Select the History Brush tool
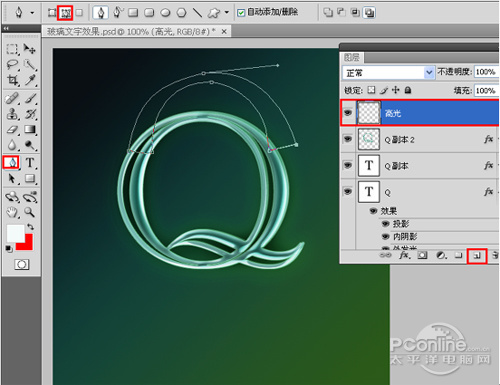500x385 pixels. click(30, 114)
